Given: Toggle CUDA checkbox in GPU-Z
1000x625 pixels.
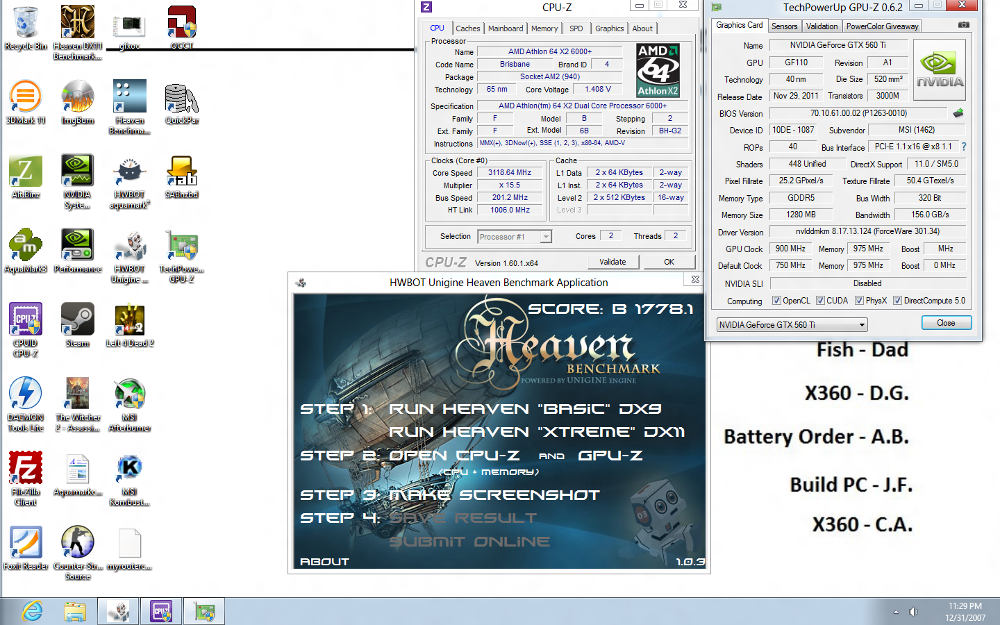Looking at the screenshot, I should point(820,300).
